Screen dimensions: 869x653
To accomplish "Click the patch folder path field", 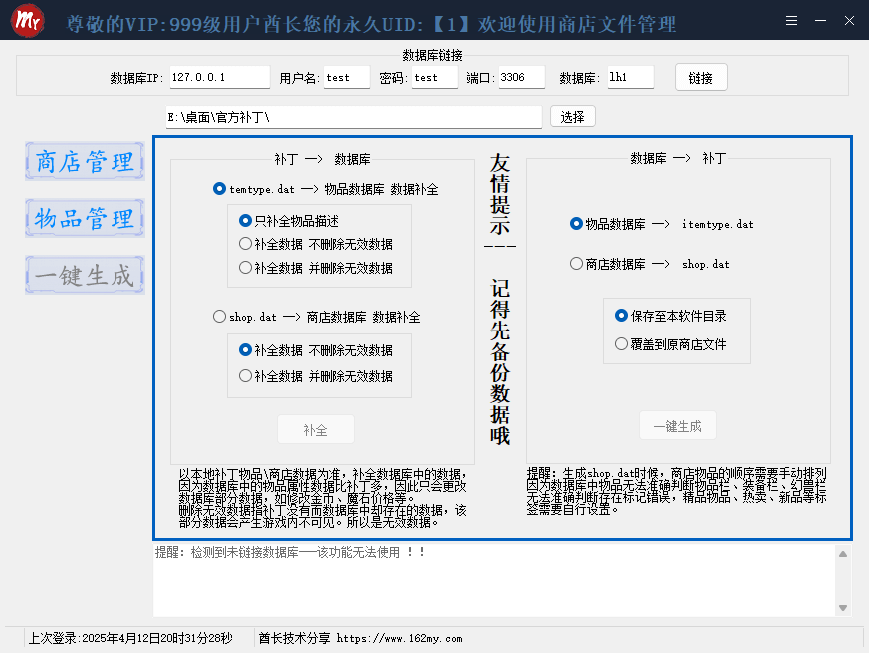I will point(353,117).
